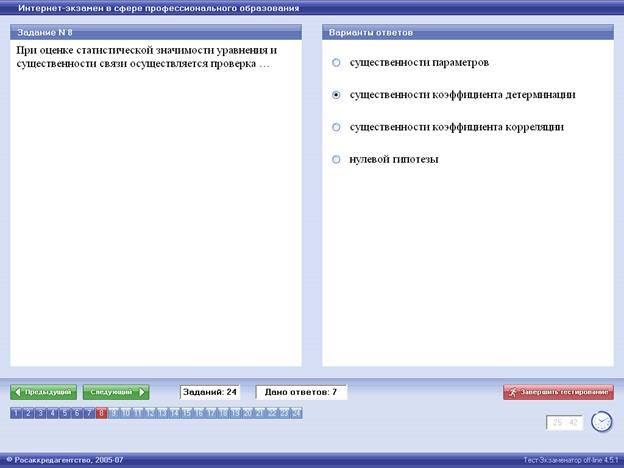Go to question 18 tile
624x468 pixels.
(223, 413)
